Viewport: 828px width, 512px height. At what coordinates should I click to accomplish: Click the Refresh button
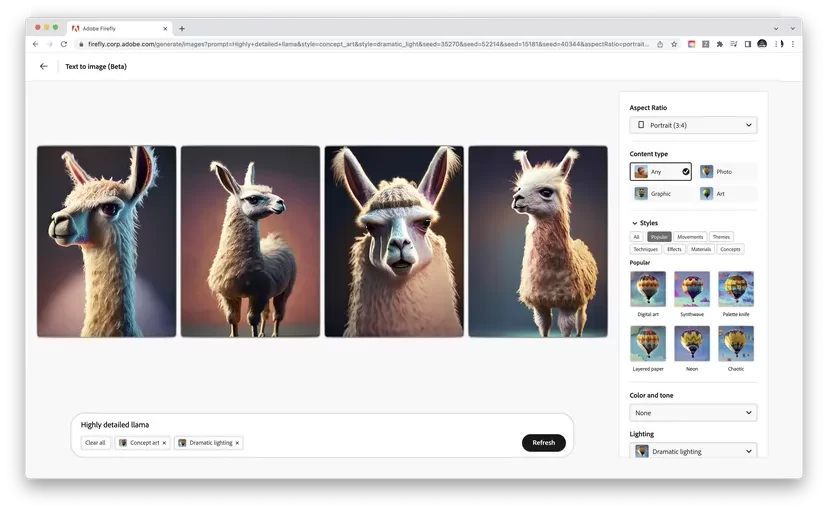543,443
